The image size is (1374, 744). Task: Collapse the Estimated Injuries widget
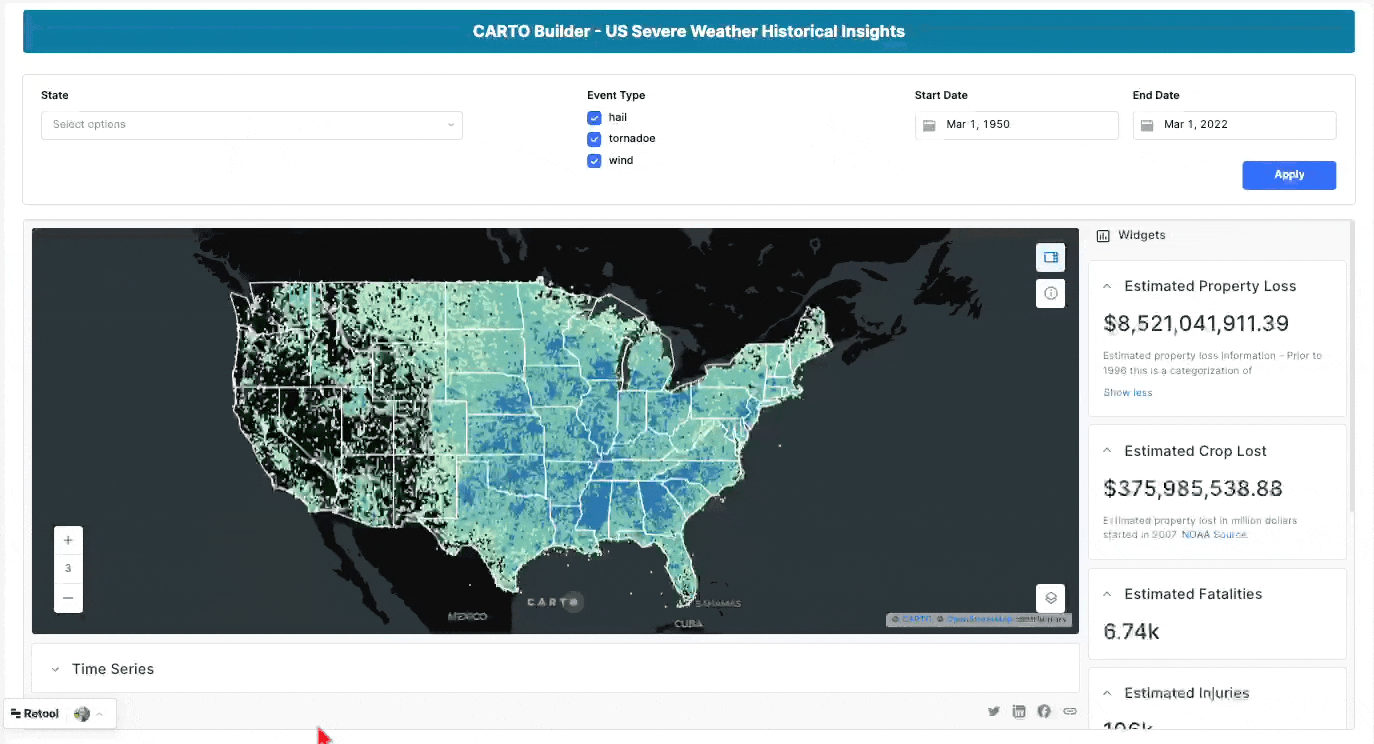(1107, 693)
